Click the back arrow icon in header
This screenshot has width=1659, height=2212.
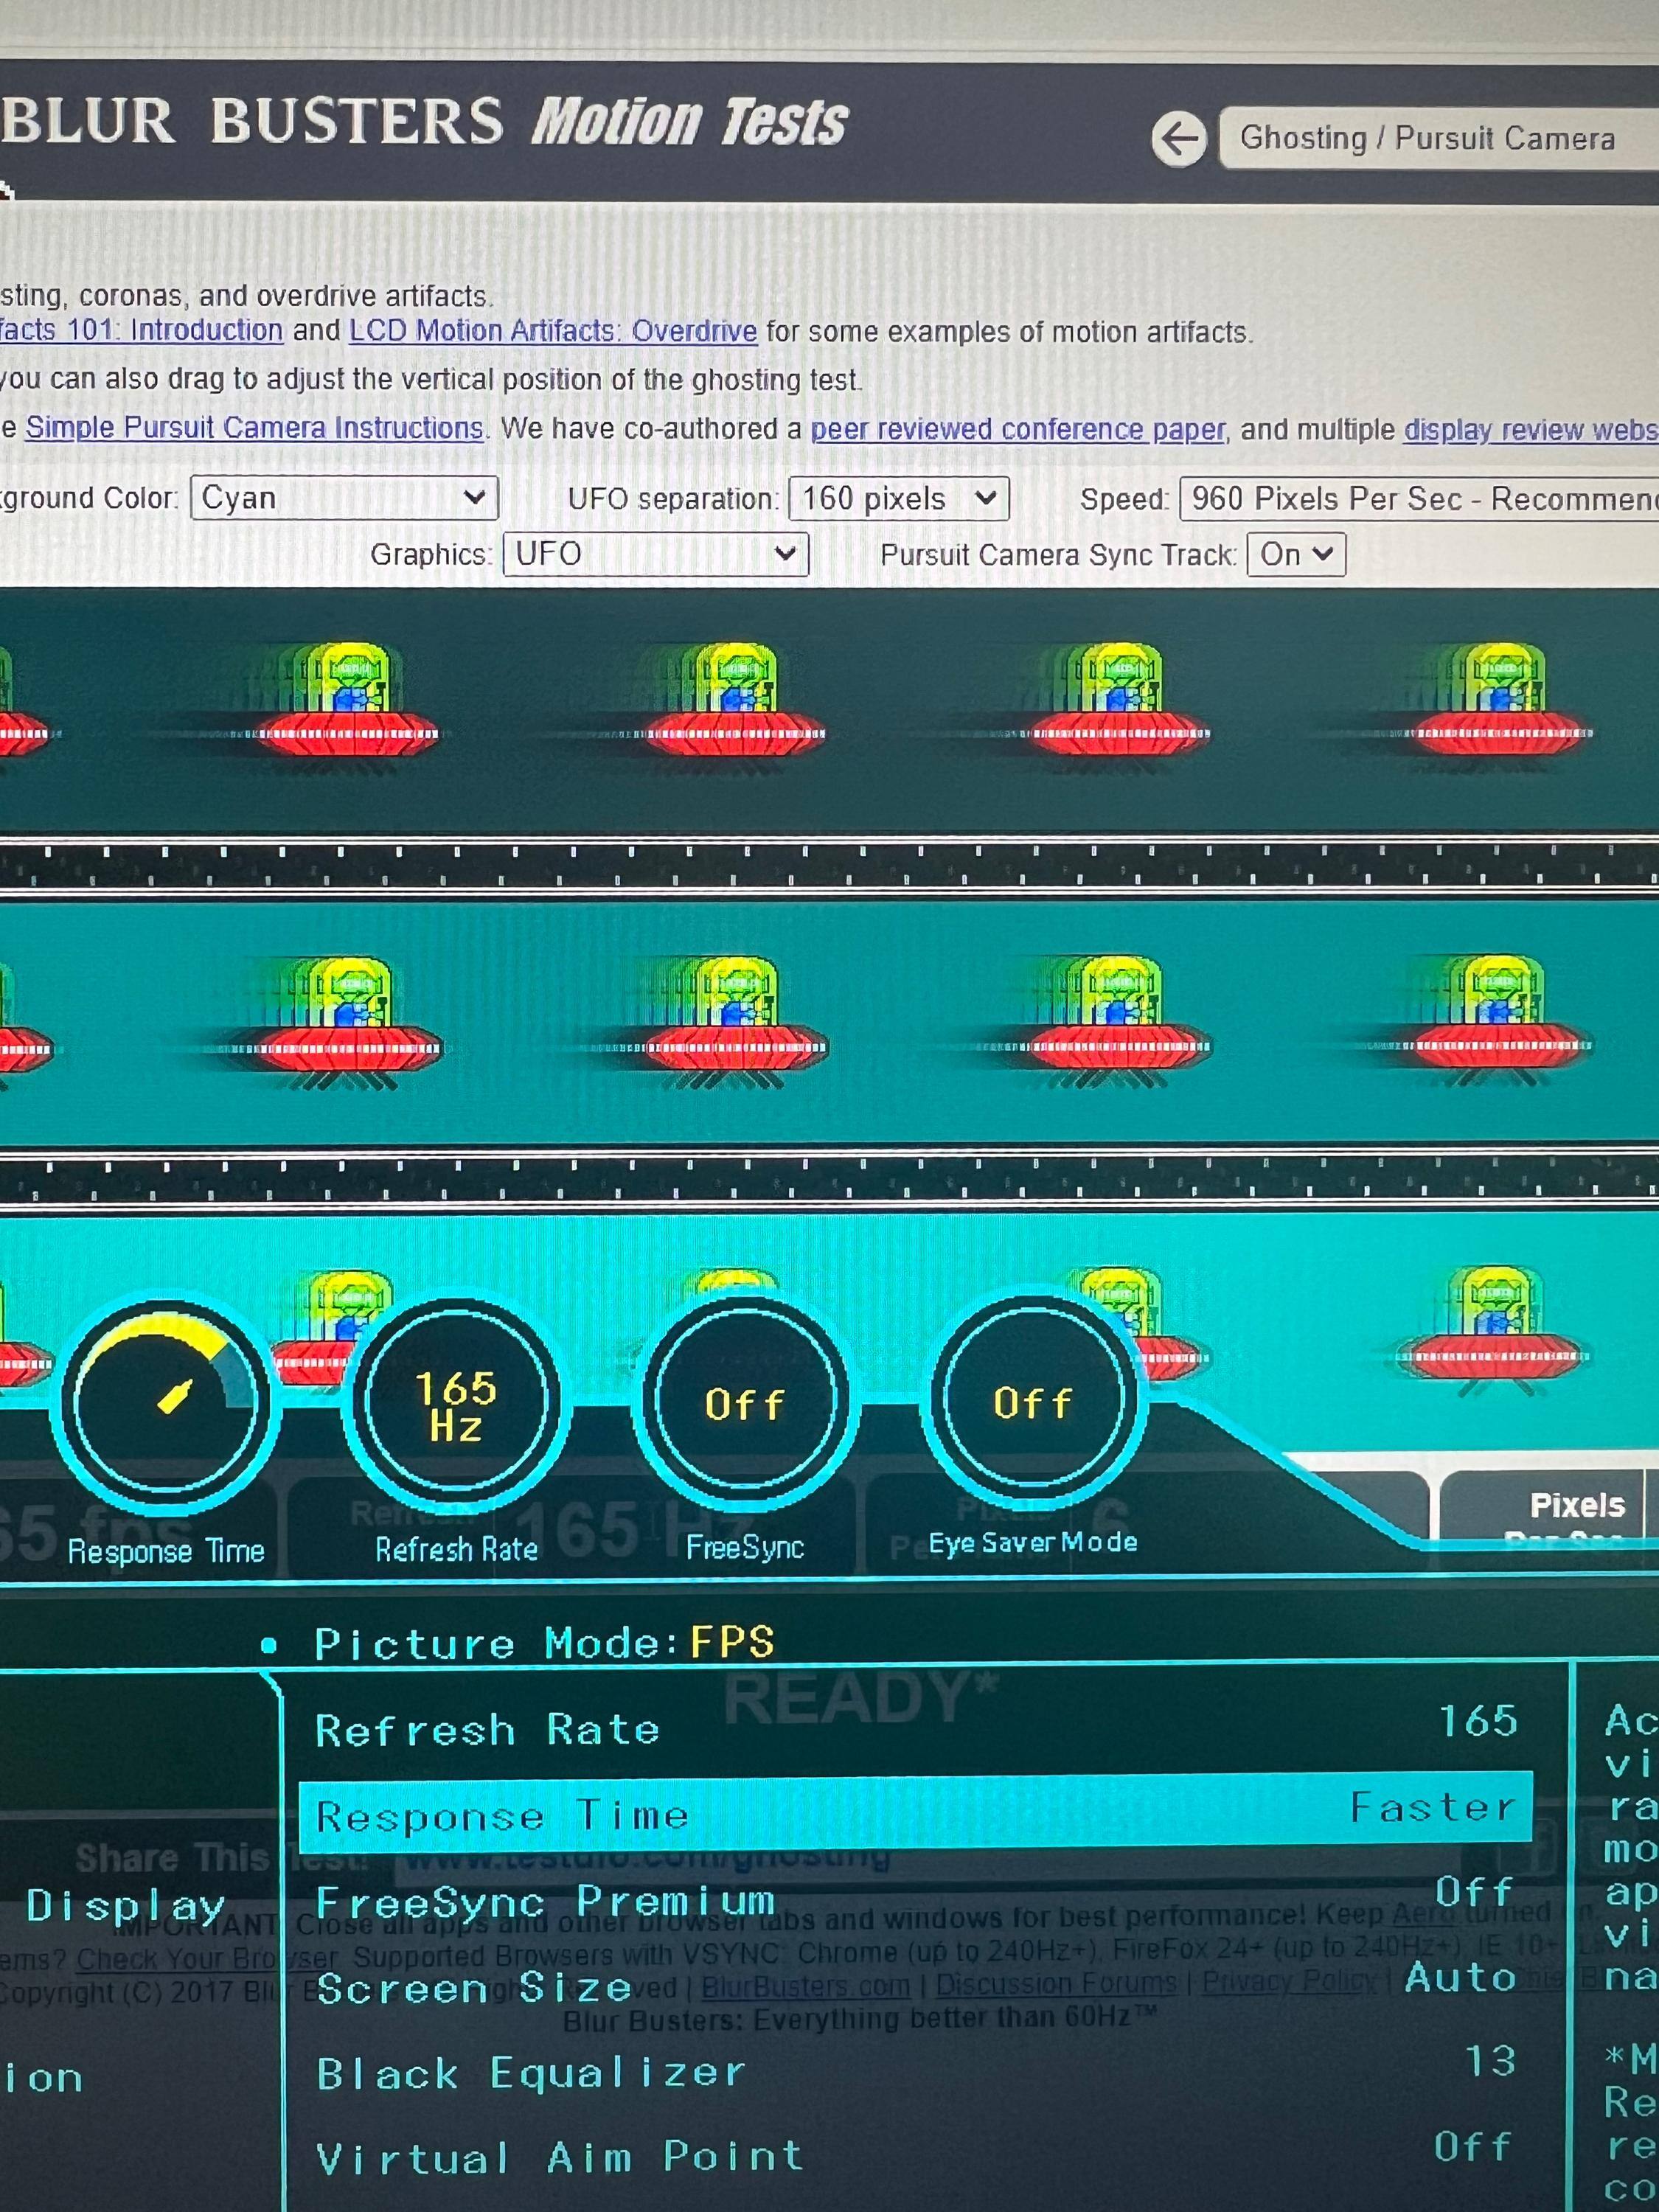tap(1179, 139)
